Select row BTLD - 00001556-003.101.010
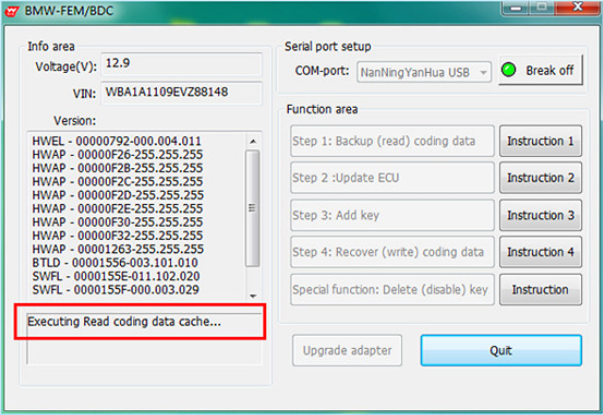This screenshot has height=415, width=603. point(115,263)
